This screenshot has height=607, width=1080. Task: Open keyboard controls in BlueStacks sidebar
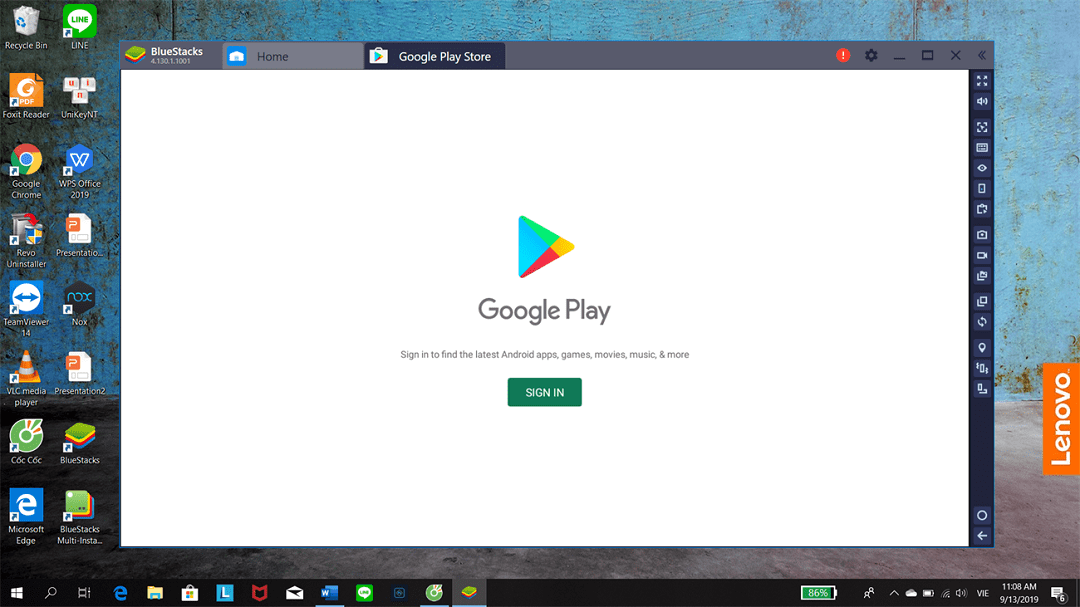(x=982, y=148)
